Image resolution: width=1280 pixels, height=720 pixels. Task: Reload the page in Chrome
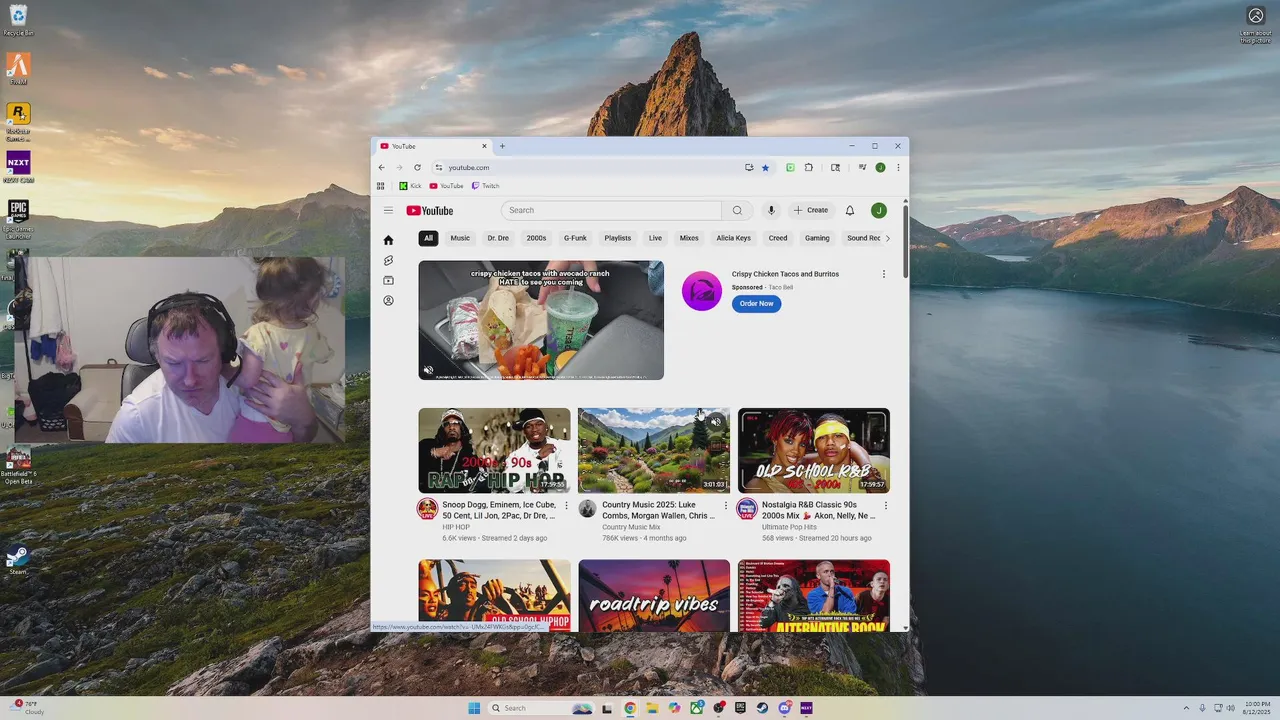point(417,167)
